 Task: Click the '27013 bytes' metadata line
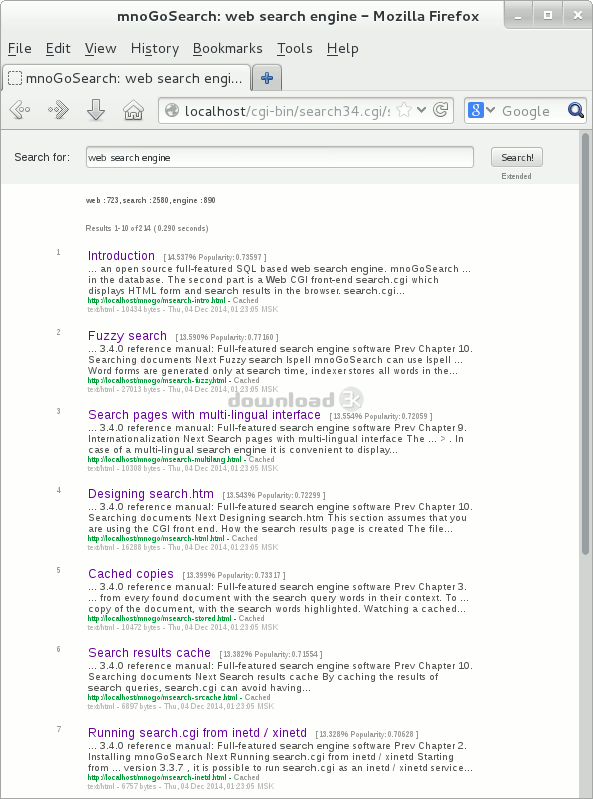point(183,389)
